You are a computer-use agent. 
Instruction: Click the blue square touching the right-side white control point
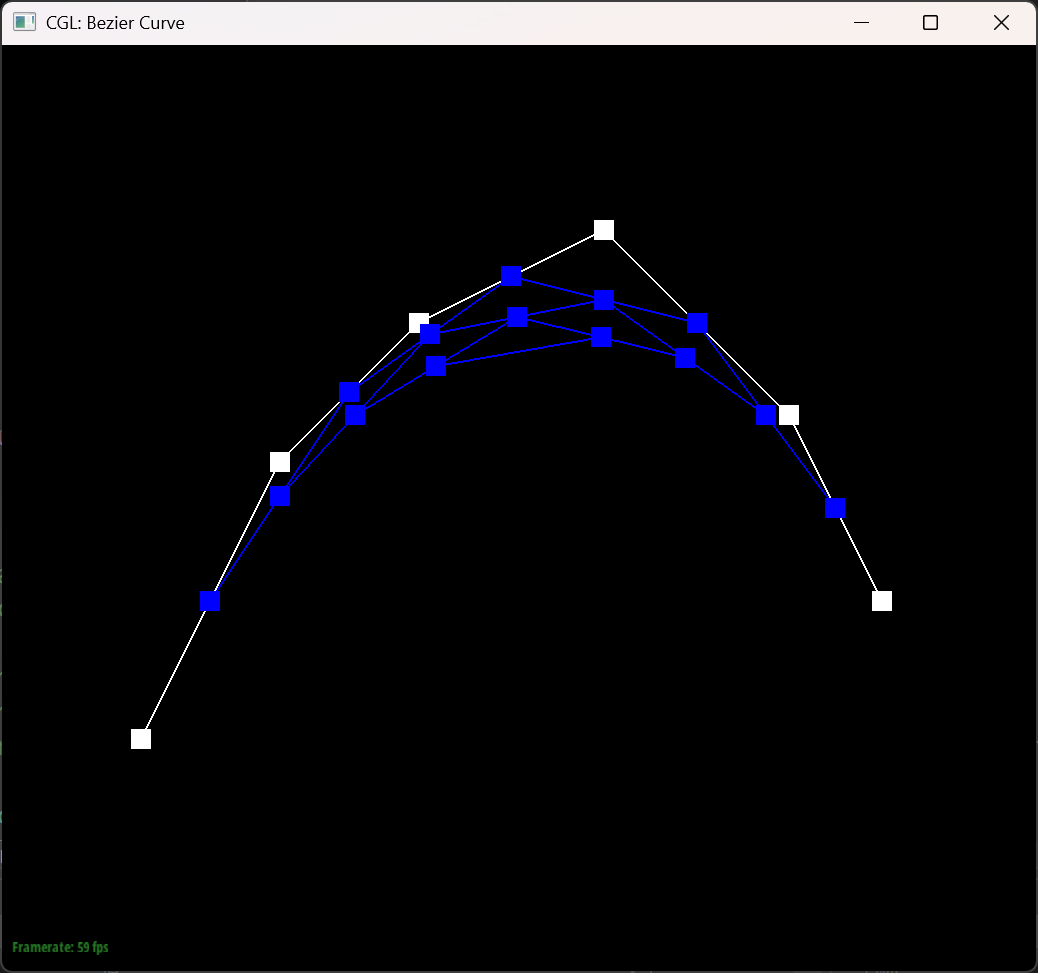(x=766, y=415)
